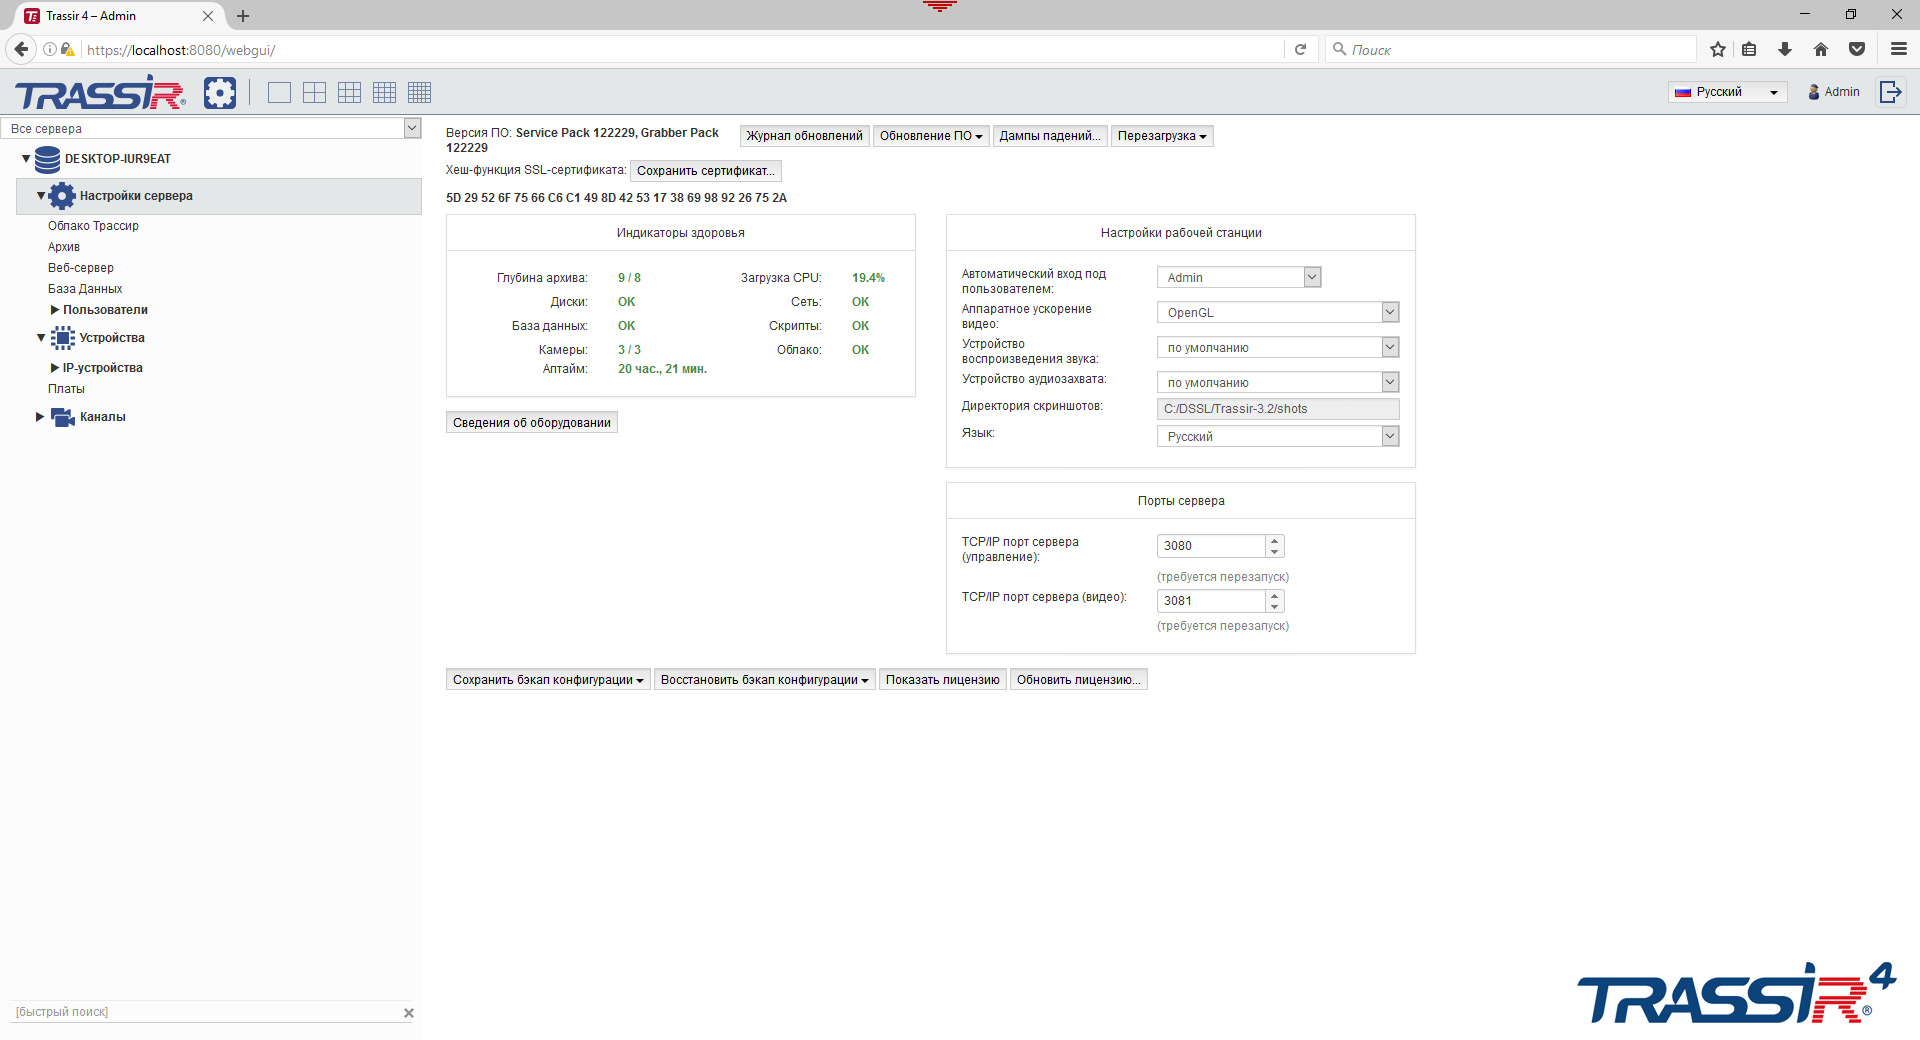Image resolution: width=1920 pixels, height=1040 pixels.
Task: Click the DESKTOP-IUR9EAT server icon
Action: pos(45,159)
